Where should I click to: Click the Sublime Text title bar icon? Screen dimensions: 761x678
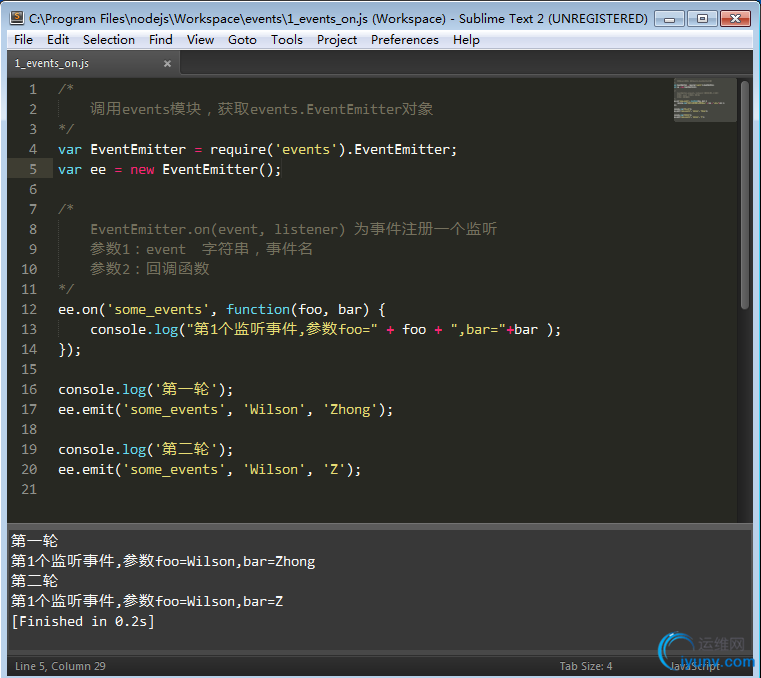point(17,18)
